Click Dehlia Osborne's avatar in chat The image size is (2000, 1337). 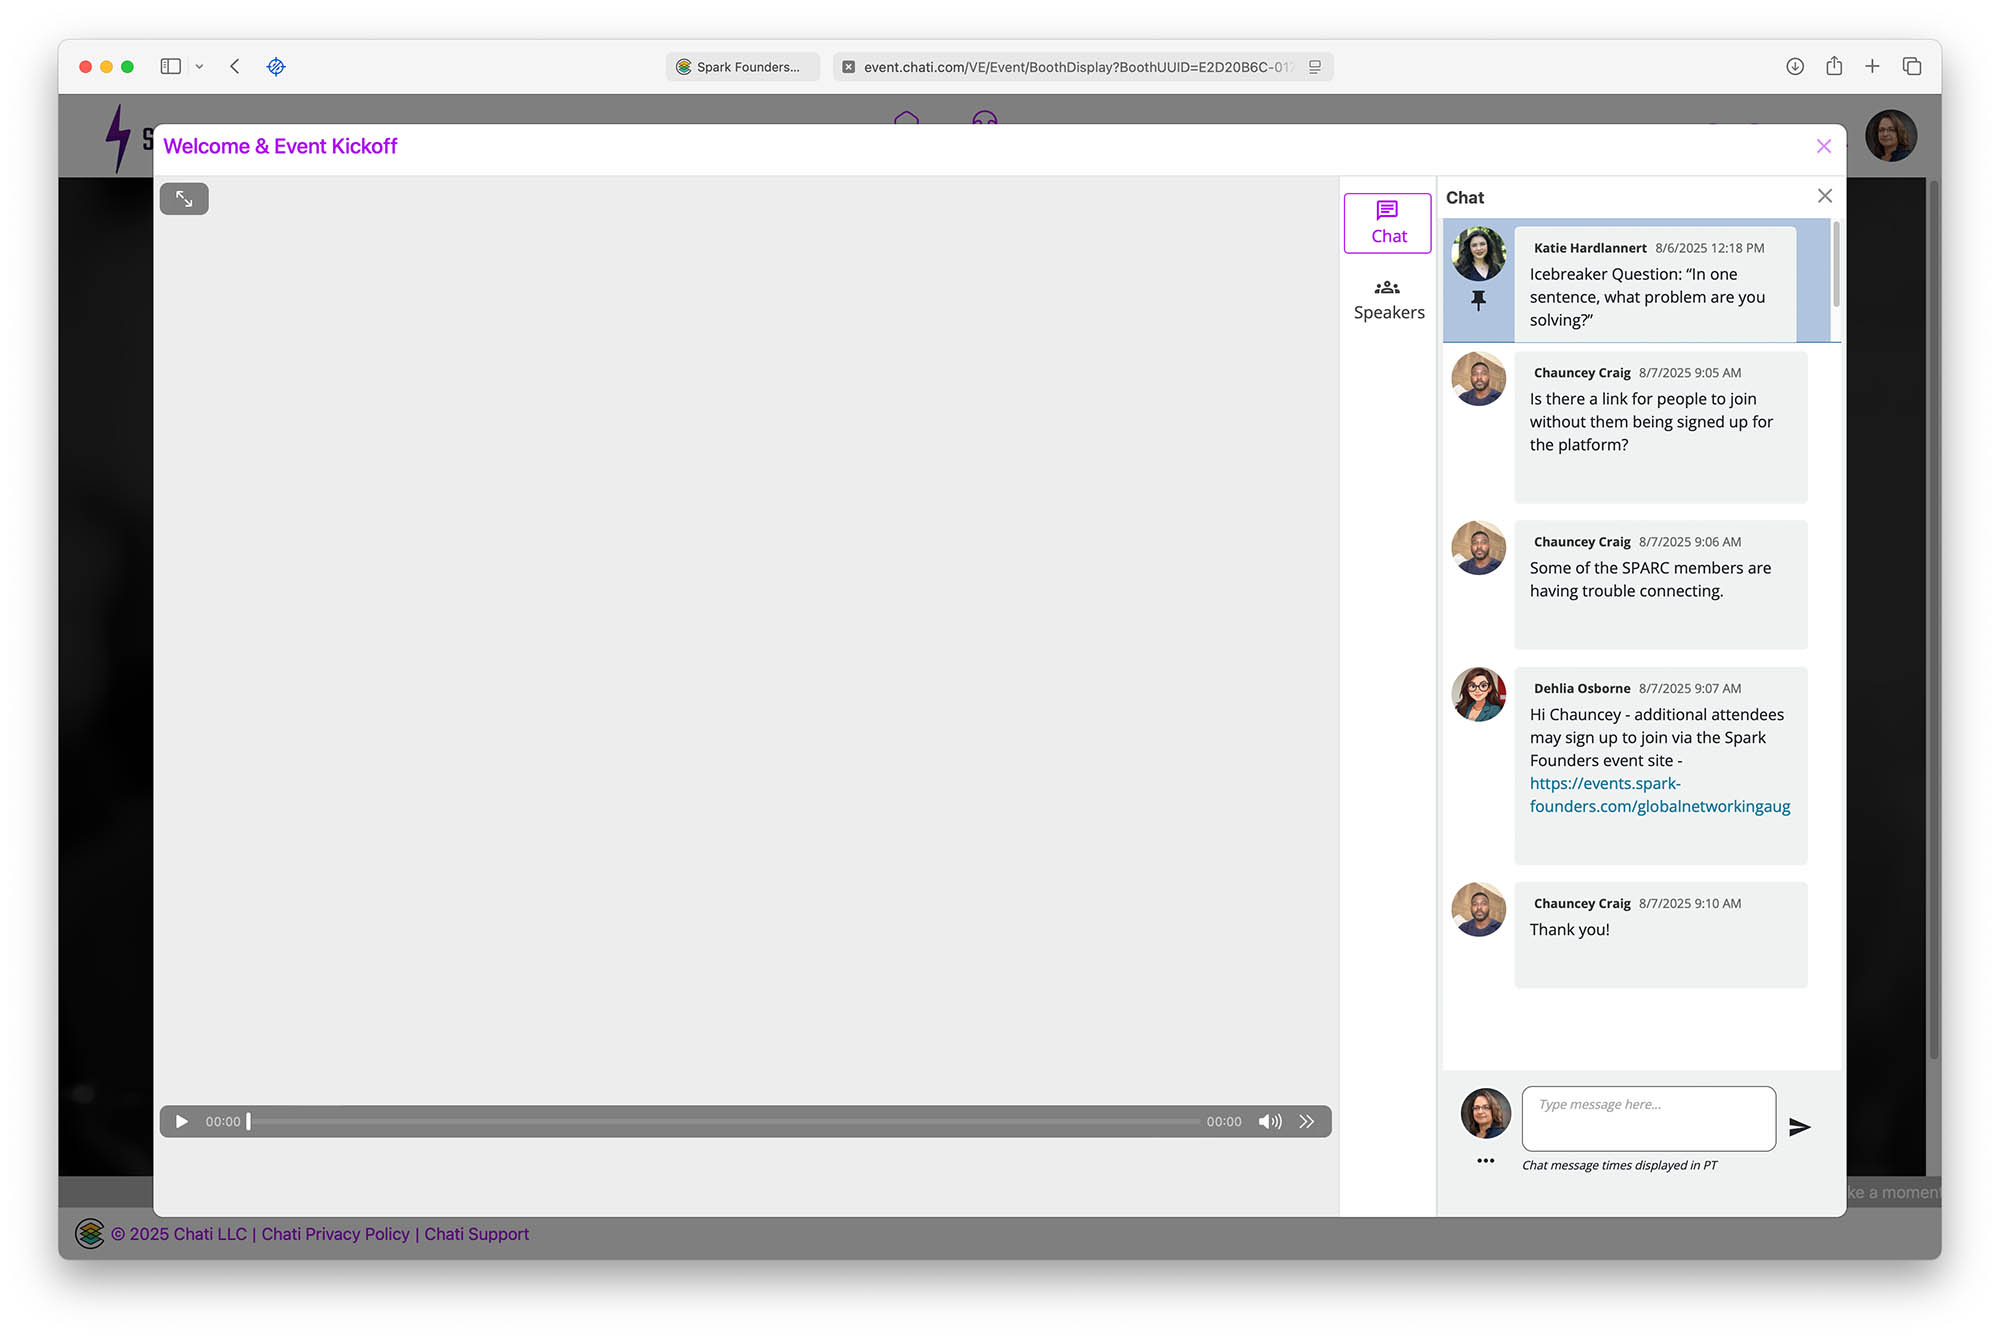point(1478,694)
